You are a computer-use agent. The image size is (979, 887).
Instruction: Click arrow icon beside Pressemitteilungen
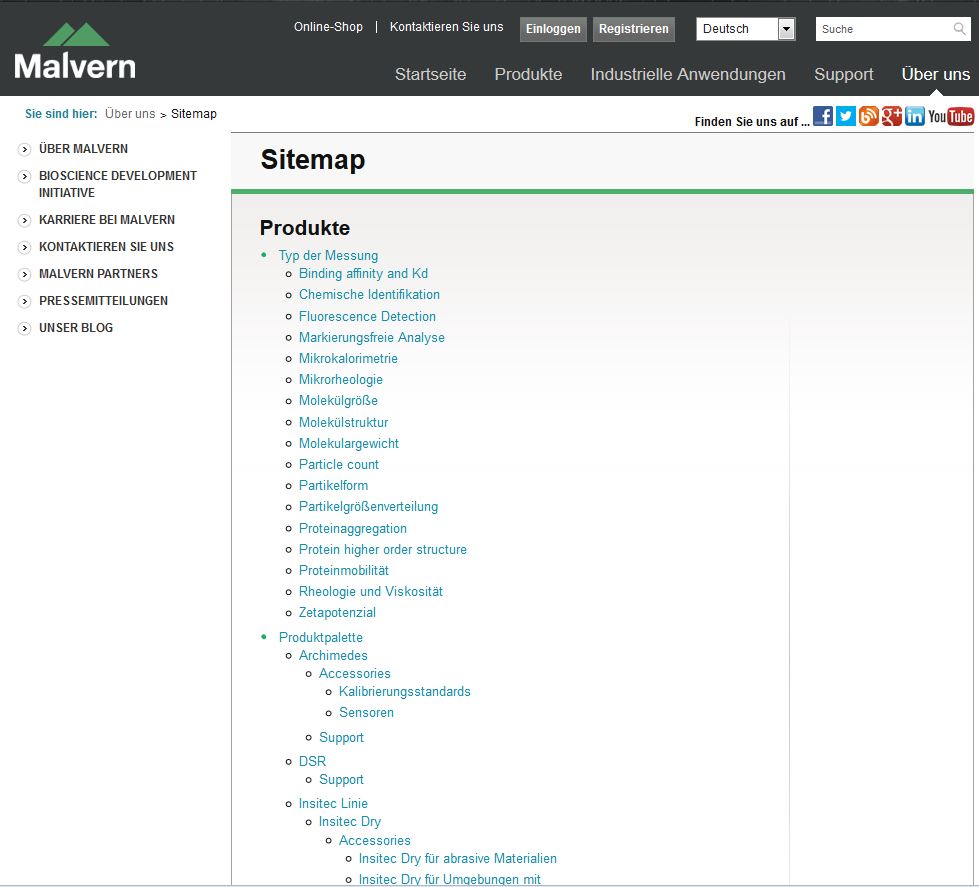(x=24, y=301)
